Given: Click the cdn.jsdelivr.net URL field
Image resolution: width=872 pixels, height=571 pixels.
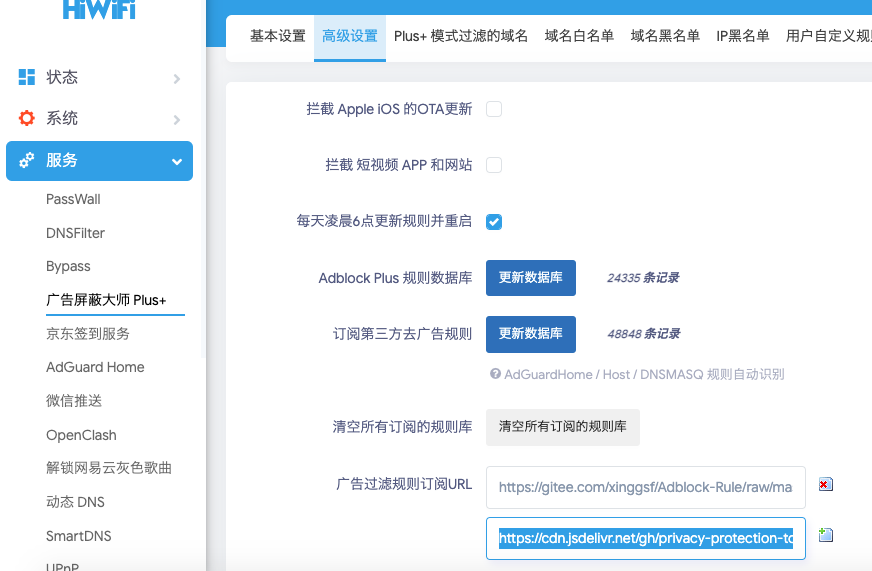Looking at the screenshot, I should tap(646, 538).
